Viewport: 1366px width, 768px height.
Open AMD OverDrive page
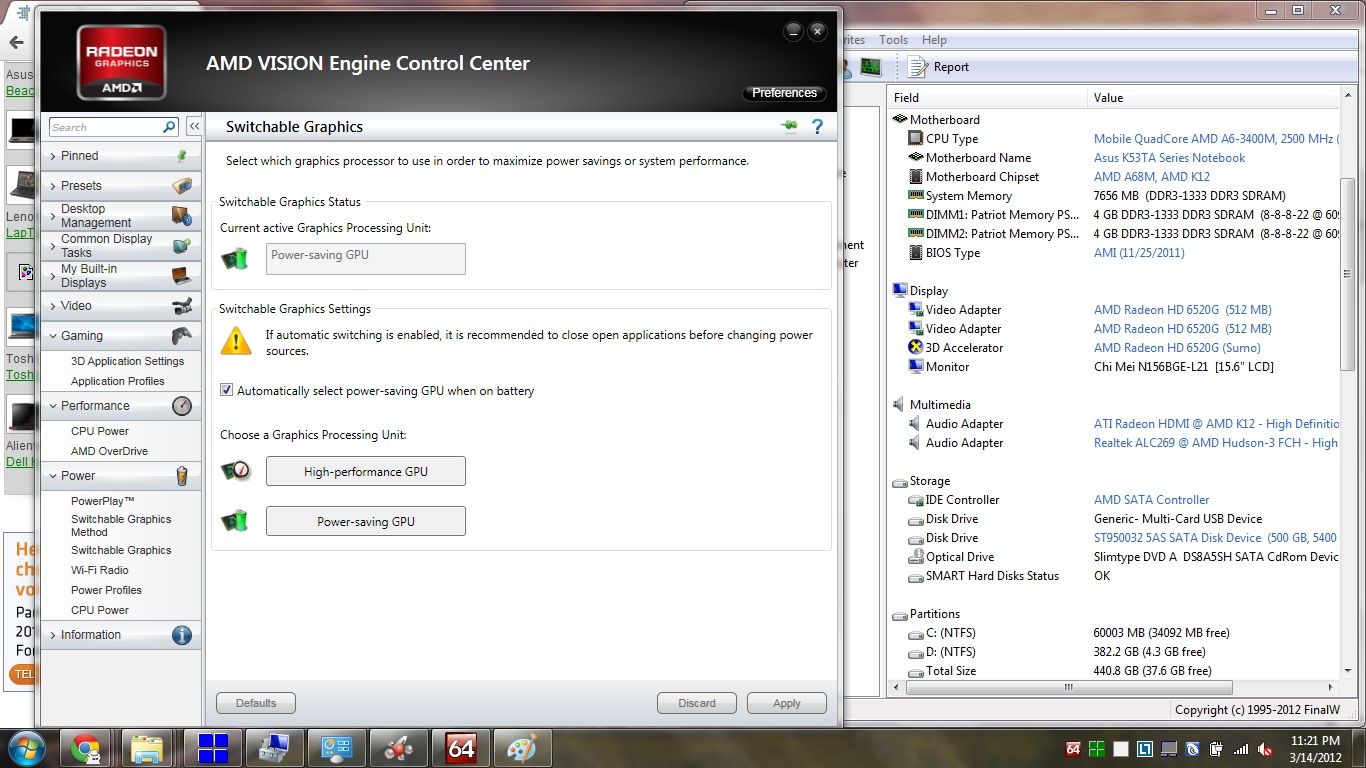click(x=109, y=451)
